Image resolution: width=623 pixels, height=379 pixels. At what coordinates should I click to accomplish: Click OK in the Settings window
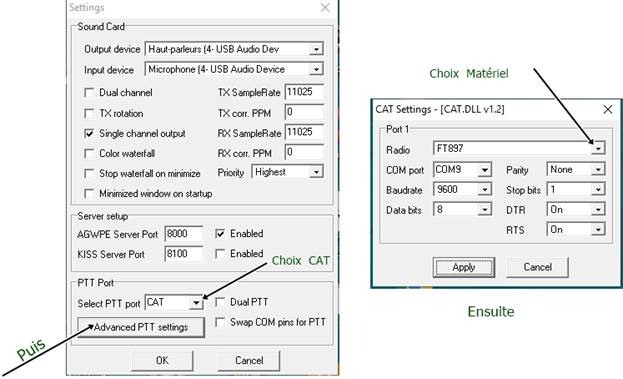point(162,361)
